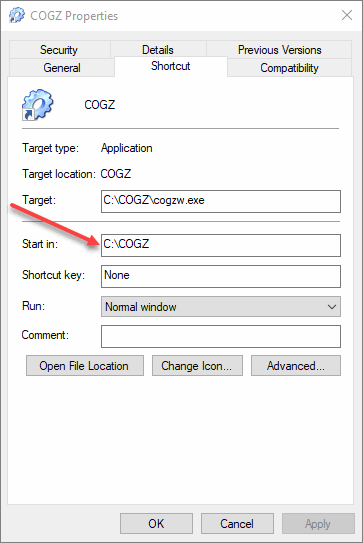Click the COGZ gear shortcut icon

(x=38, y=105)
